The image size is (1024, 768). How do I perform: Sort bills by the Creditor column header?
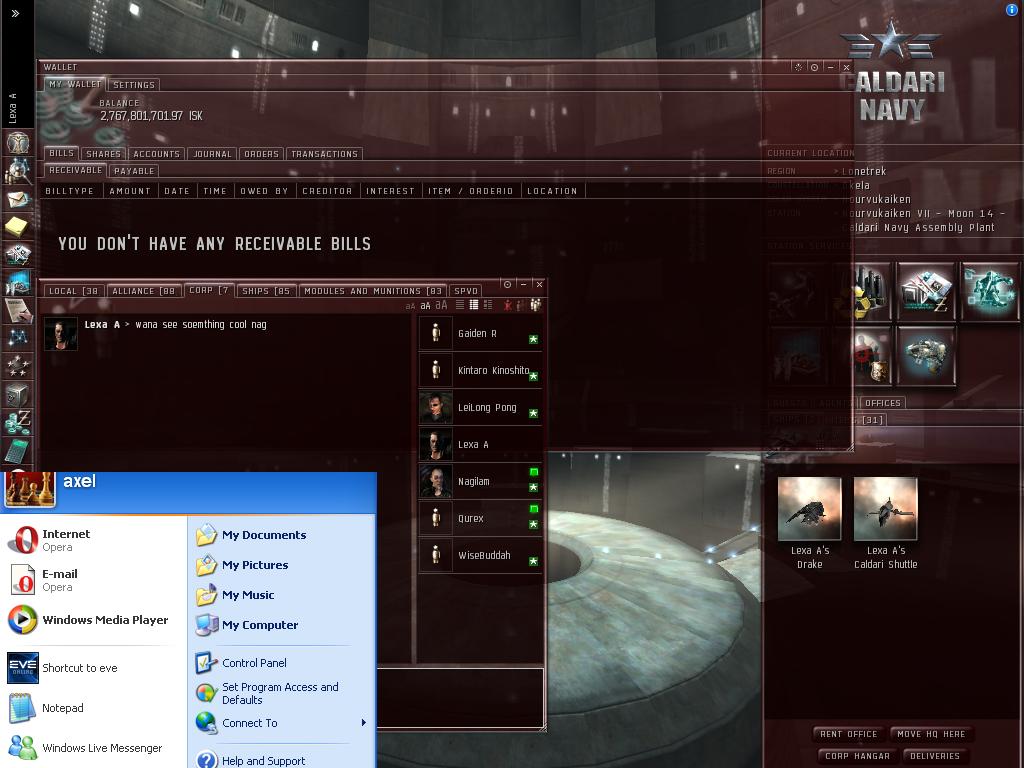(327, 191)
